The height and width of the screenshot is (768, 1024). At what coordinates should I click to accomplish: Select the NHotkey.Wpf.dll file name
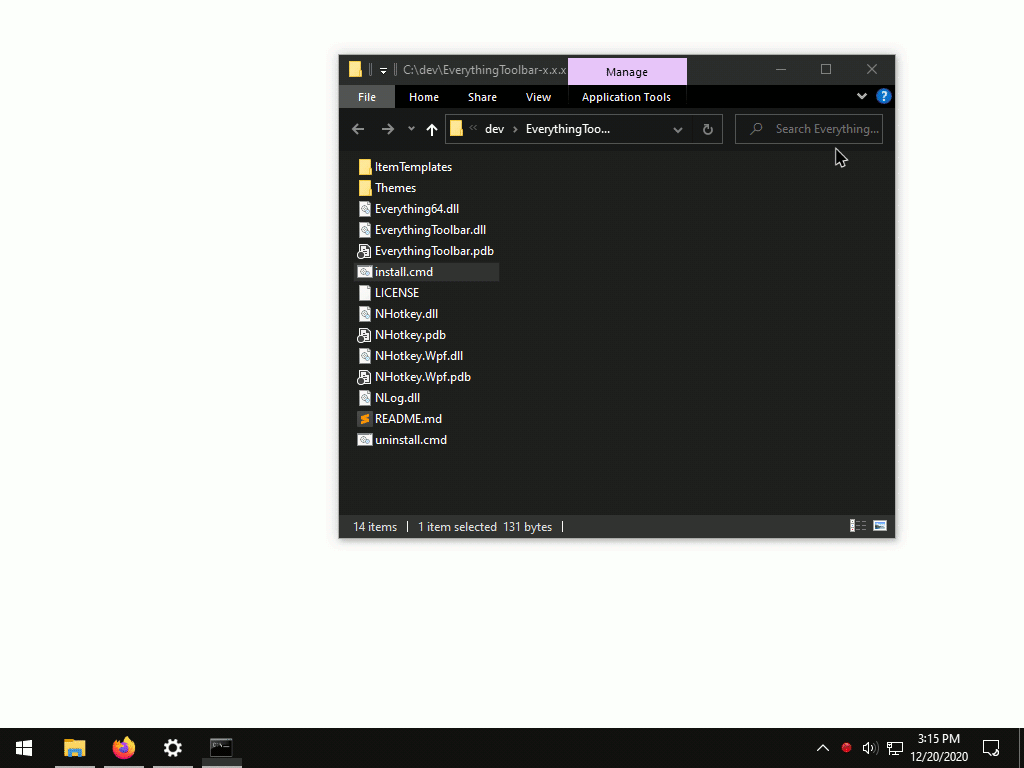click(419, 356)
